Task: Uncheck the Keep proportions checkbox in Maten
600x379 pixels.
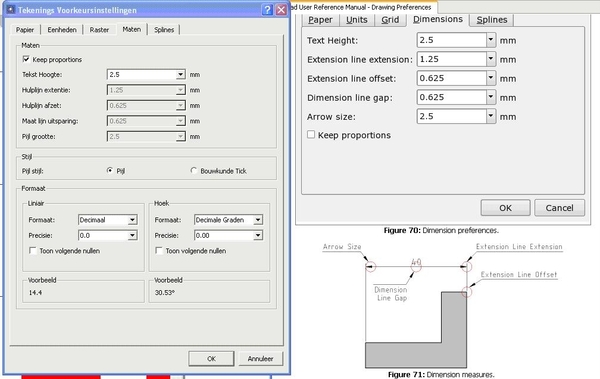Action: [26, 59]
